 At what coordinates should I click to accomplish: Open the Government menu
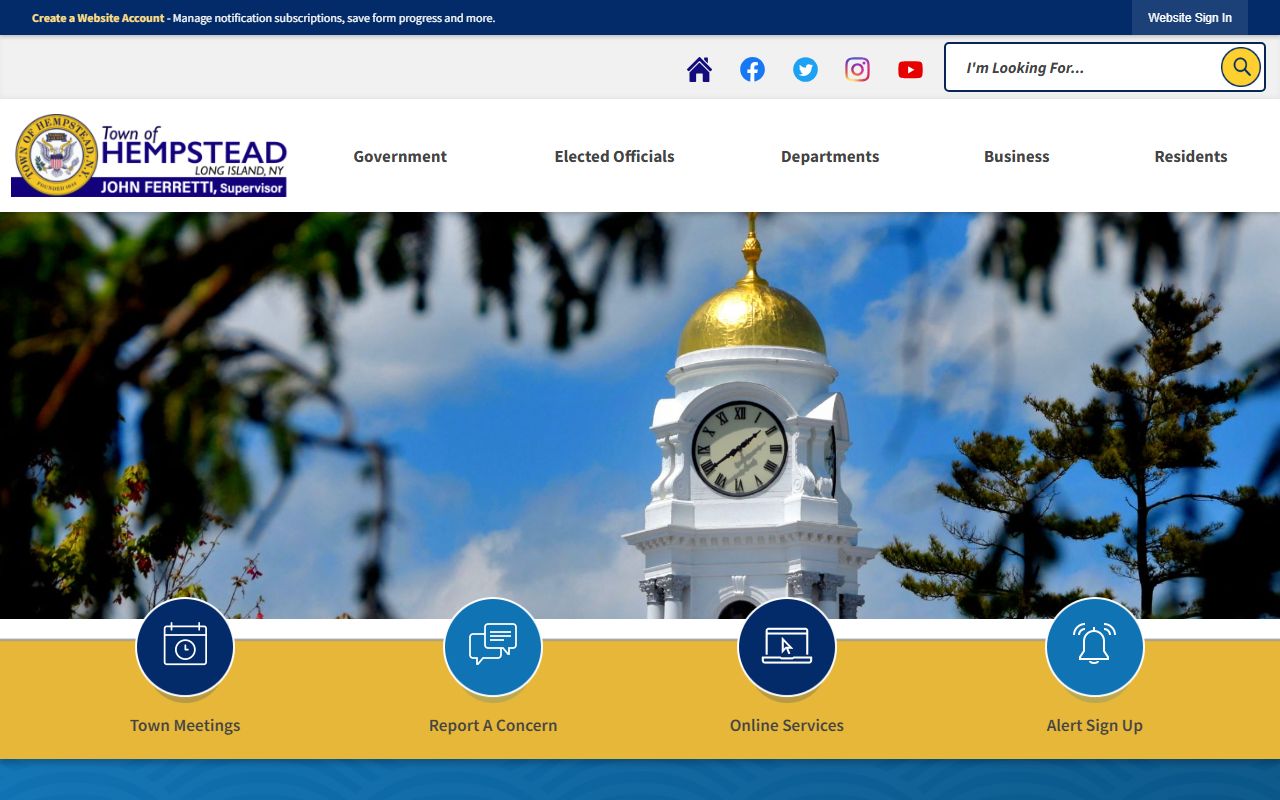point(400,156)
